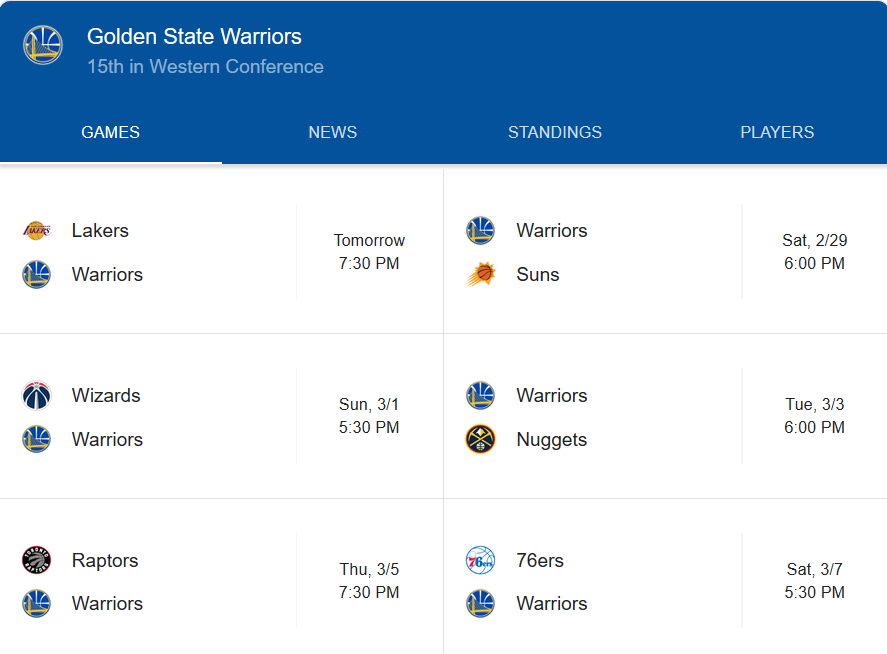Click the Lakers team name
Viewport: 887px width, 654px height.
pyautogui.click(x=100, y=231)
